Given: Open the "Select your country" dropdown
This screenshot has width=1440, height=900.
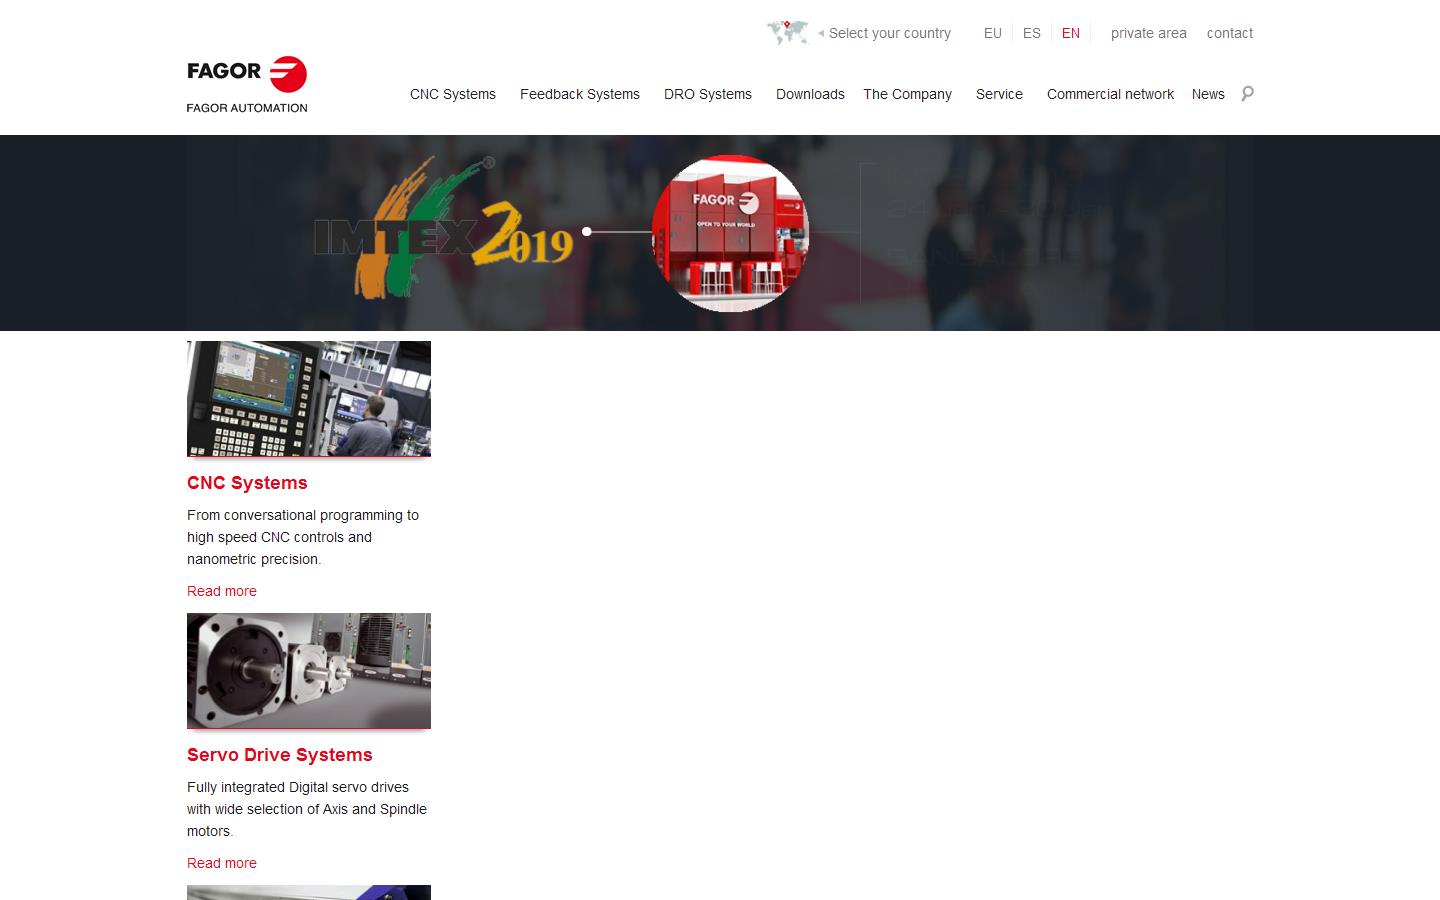Looking at the screenshot, I should point(888,33).
